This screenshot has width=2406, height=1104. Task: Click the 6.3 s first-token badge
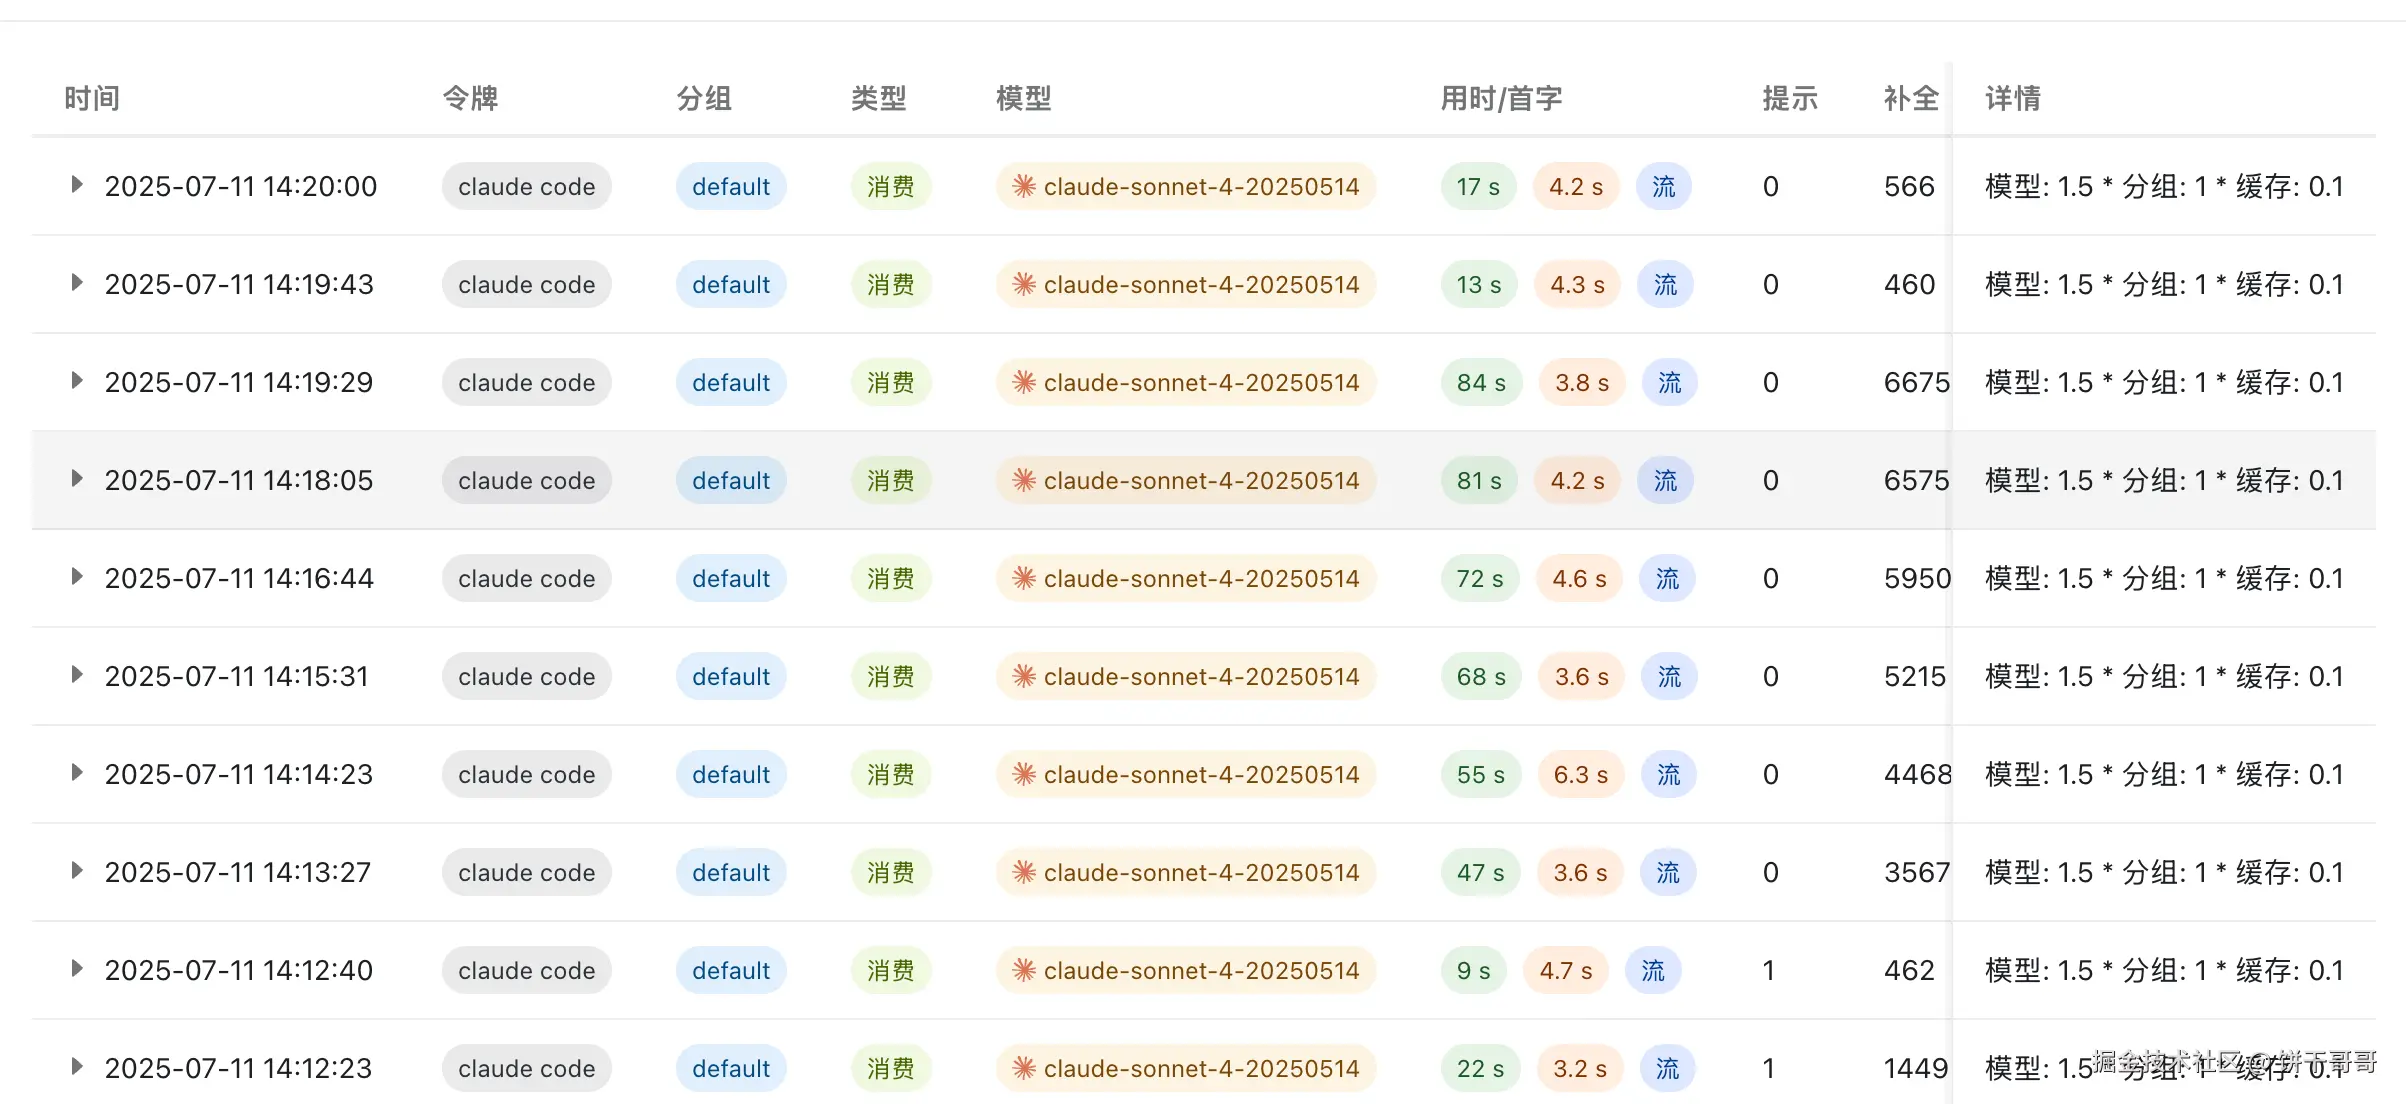point(1580,775)
